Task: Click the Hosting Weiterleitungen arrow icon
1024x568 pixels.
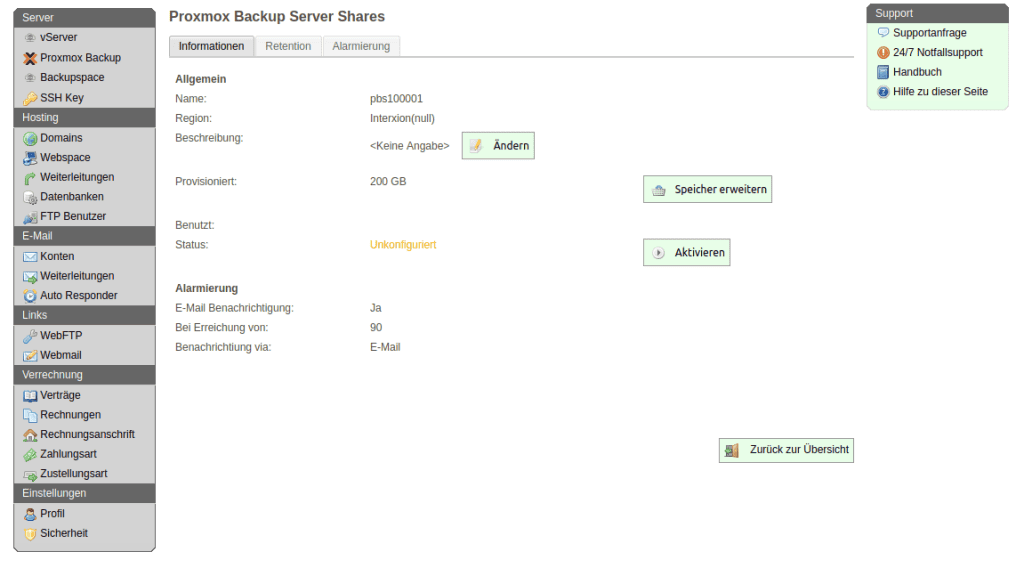Action: 30,178
